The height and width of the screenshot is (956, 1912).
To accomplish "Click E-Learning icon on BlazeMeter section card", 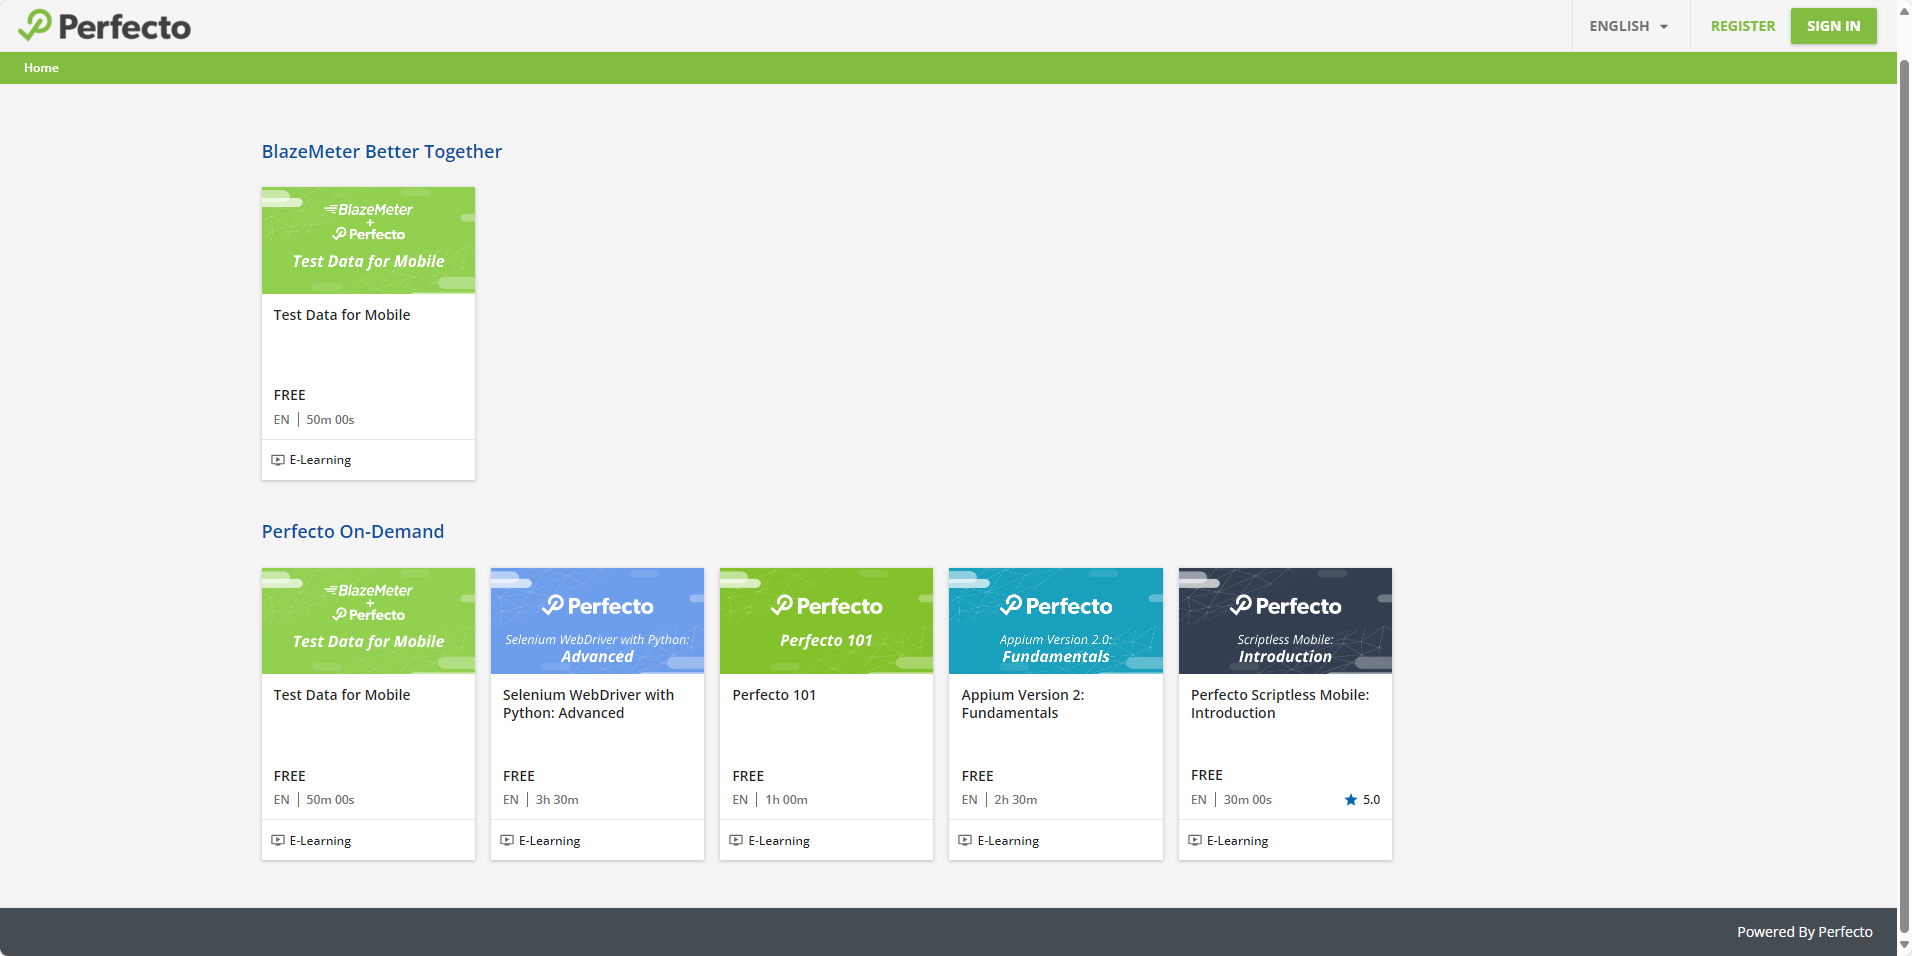I will [x=278, y=460].
